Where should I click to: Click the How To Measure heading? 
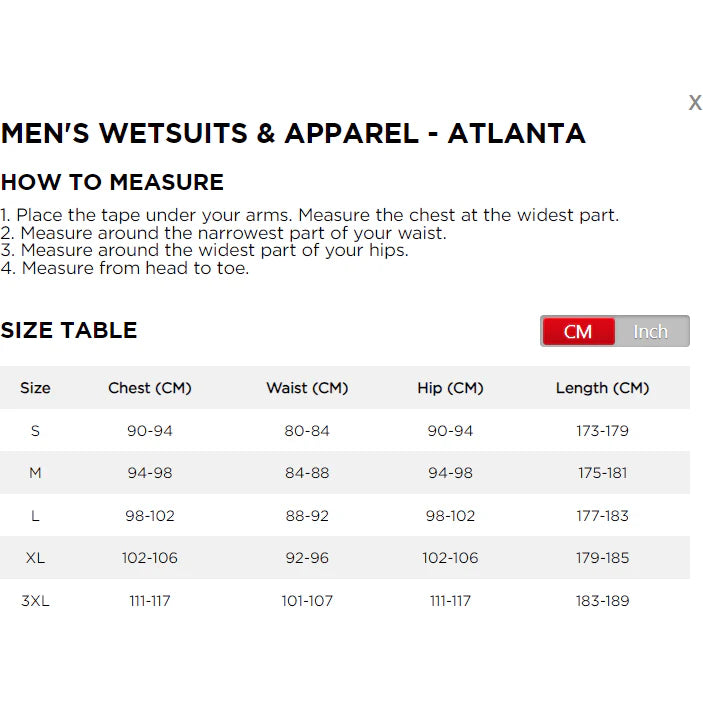pyautogui.click(x=112, y=182)
